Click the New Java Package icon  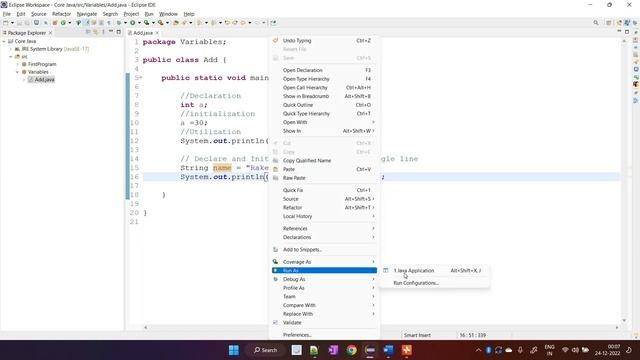[55, 23]
